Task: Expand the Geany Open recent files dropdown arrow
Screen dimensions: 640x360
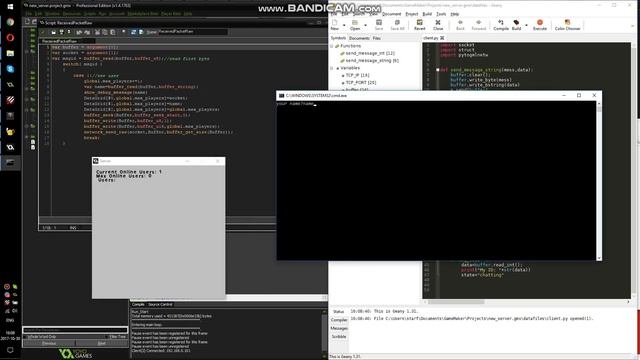Action: [365, 25]
